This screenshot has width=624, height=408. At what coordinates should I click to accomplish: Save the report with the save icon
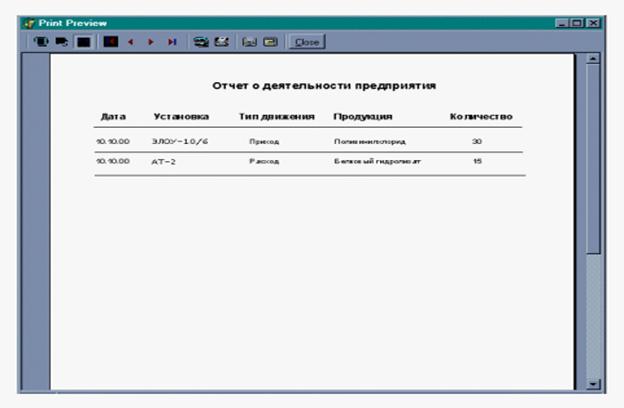click(x=251, y=43)
